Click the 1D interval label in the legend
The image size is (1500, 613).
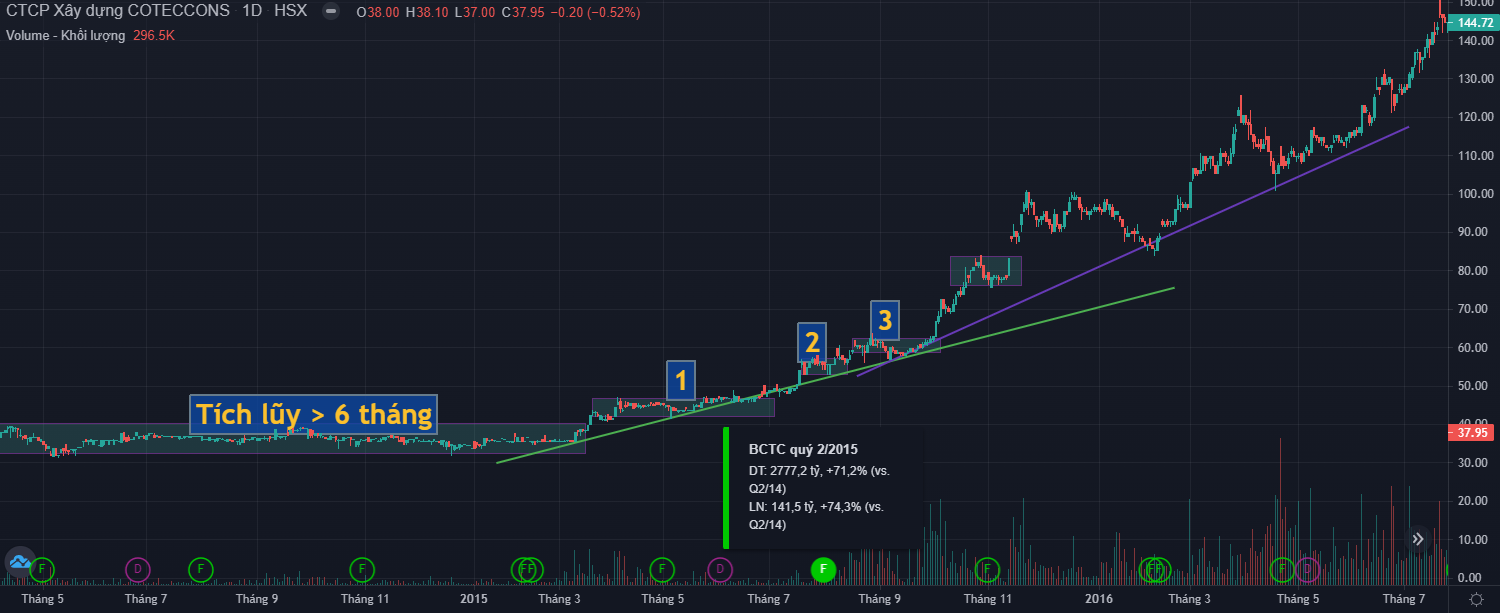point(250,12)
